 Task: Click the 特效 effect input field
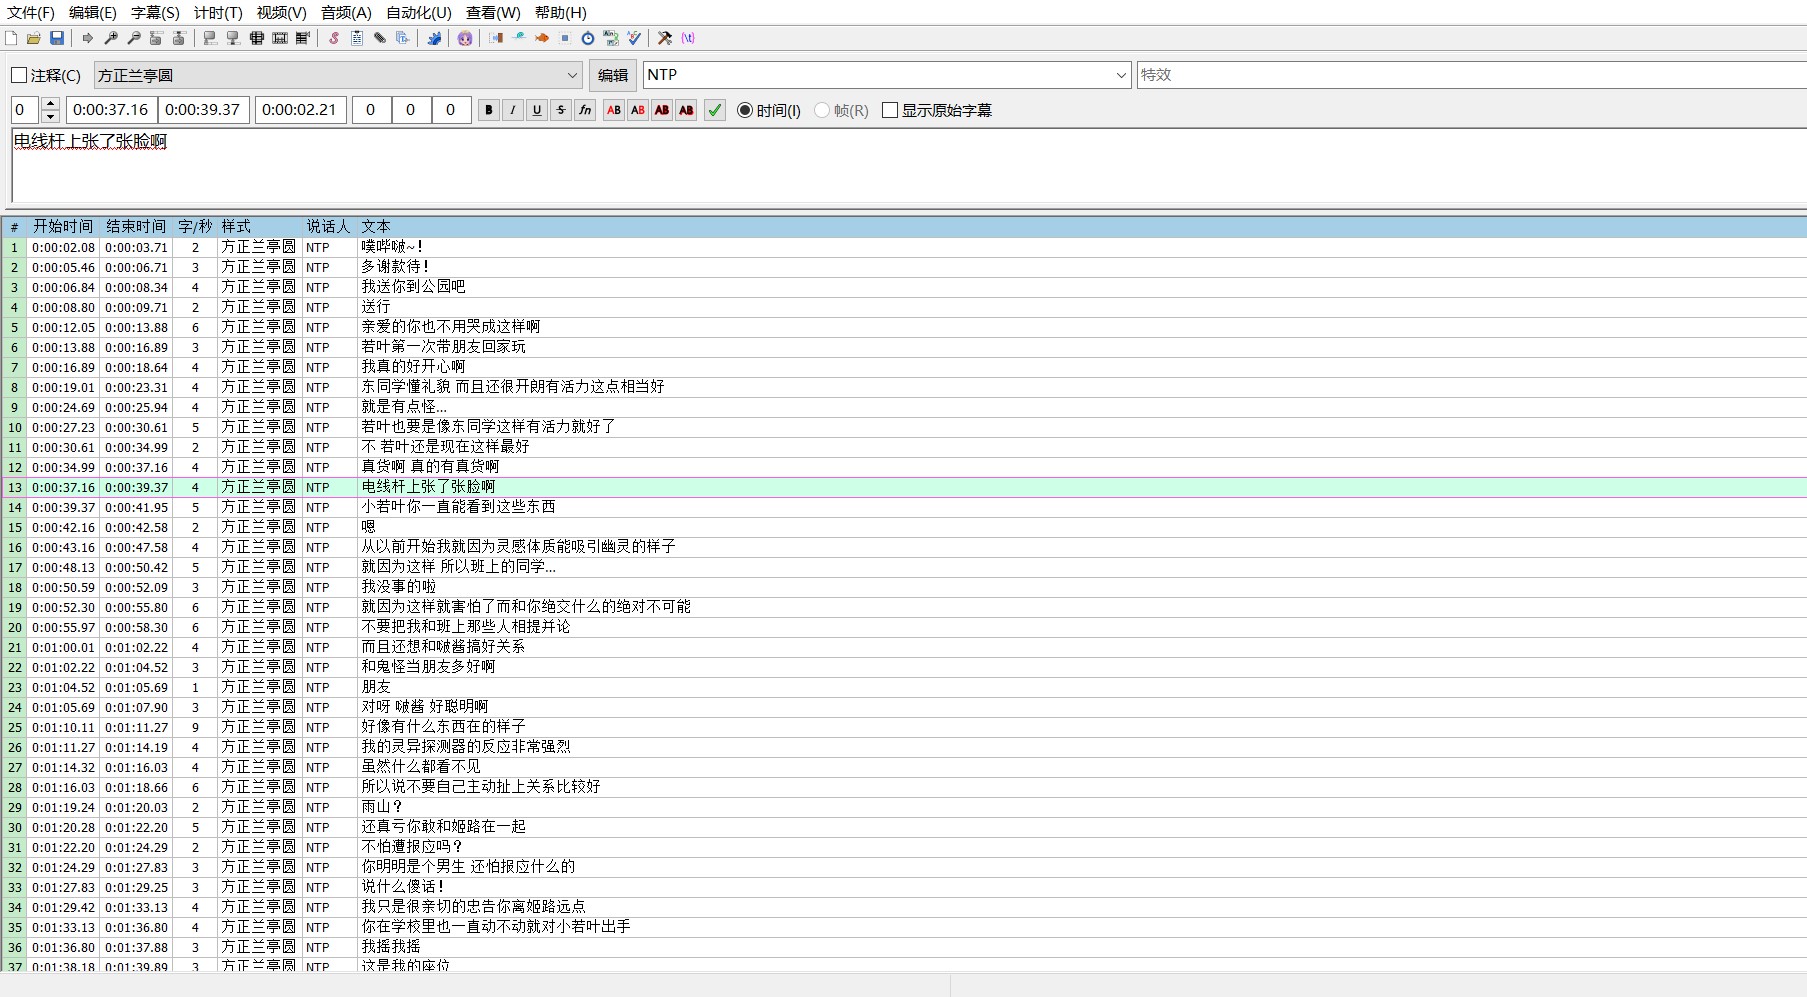coord(1471,75)
